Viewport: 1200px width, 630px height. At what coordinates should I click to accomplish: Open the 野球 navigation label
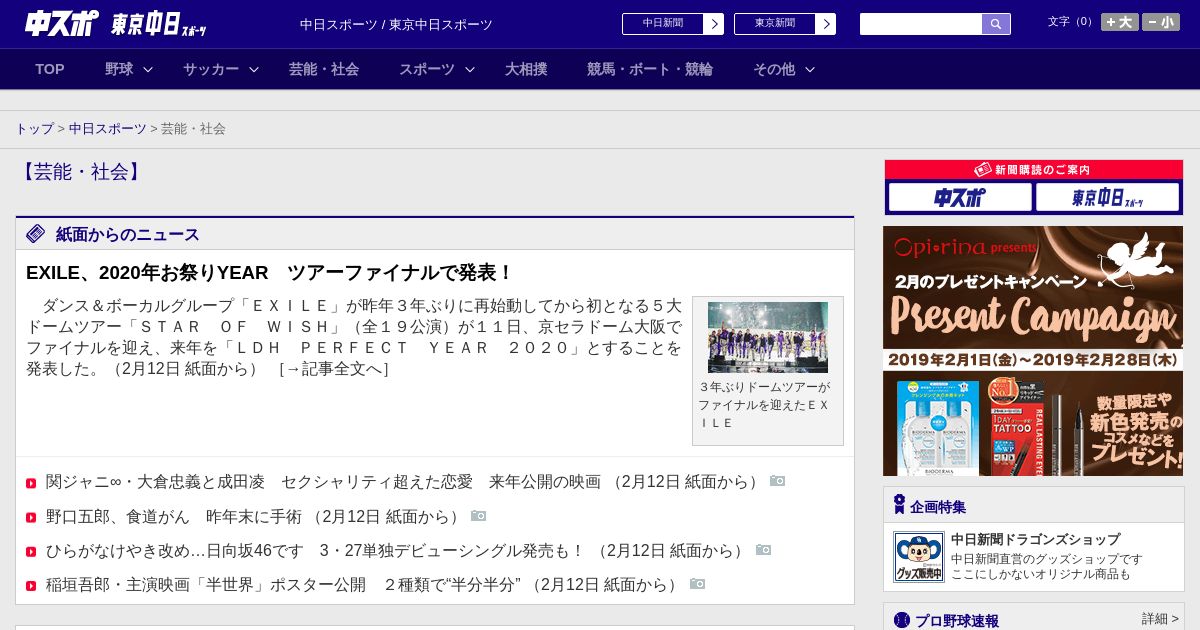119,69
